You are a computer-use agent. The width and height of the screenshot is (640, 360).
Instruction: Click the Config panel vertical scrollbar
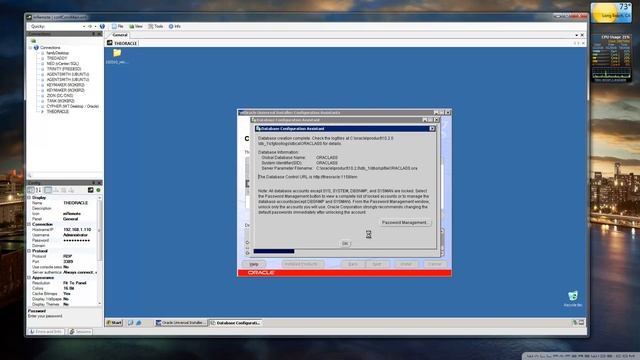pos(100,250)
